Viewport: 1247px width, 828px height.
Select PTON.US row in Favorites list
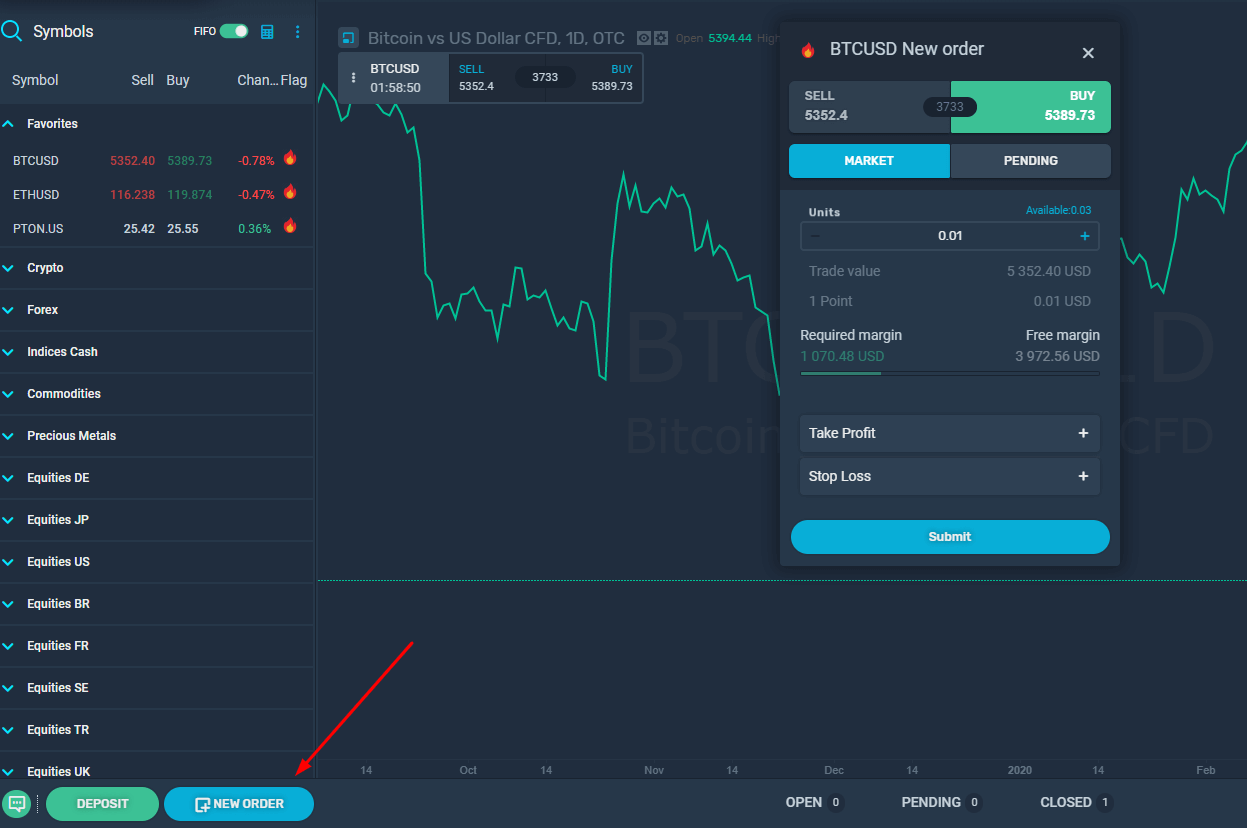point(157,228)
